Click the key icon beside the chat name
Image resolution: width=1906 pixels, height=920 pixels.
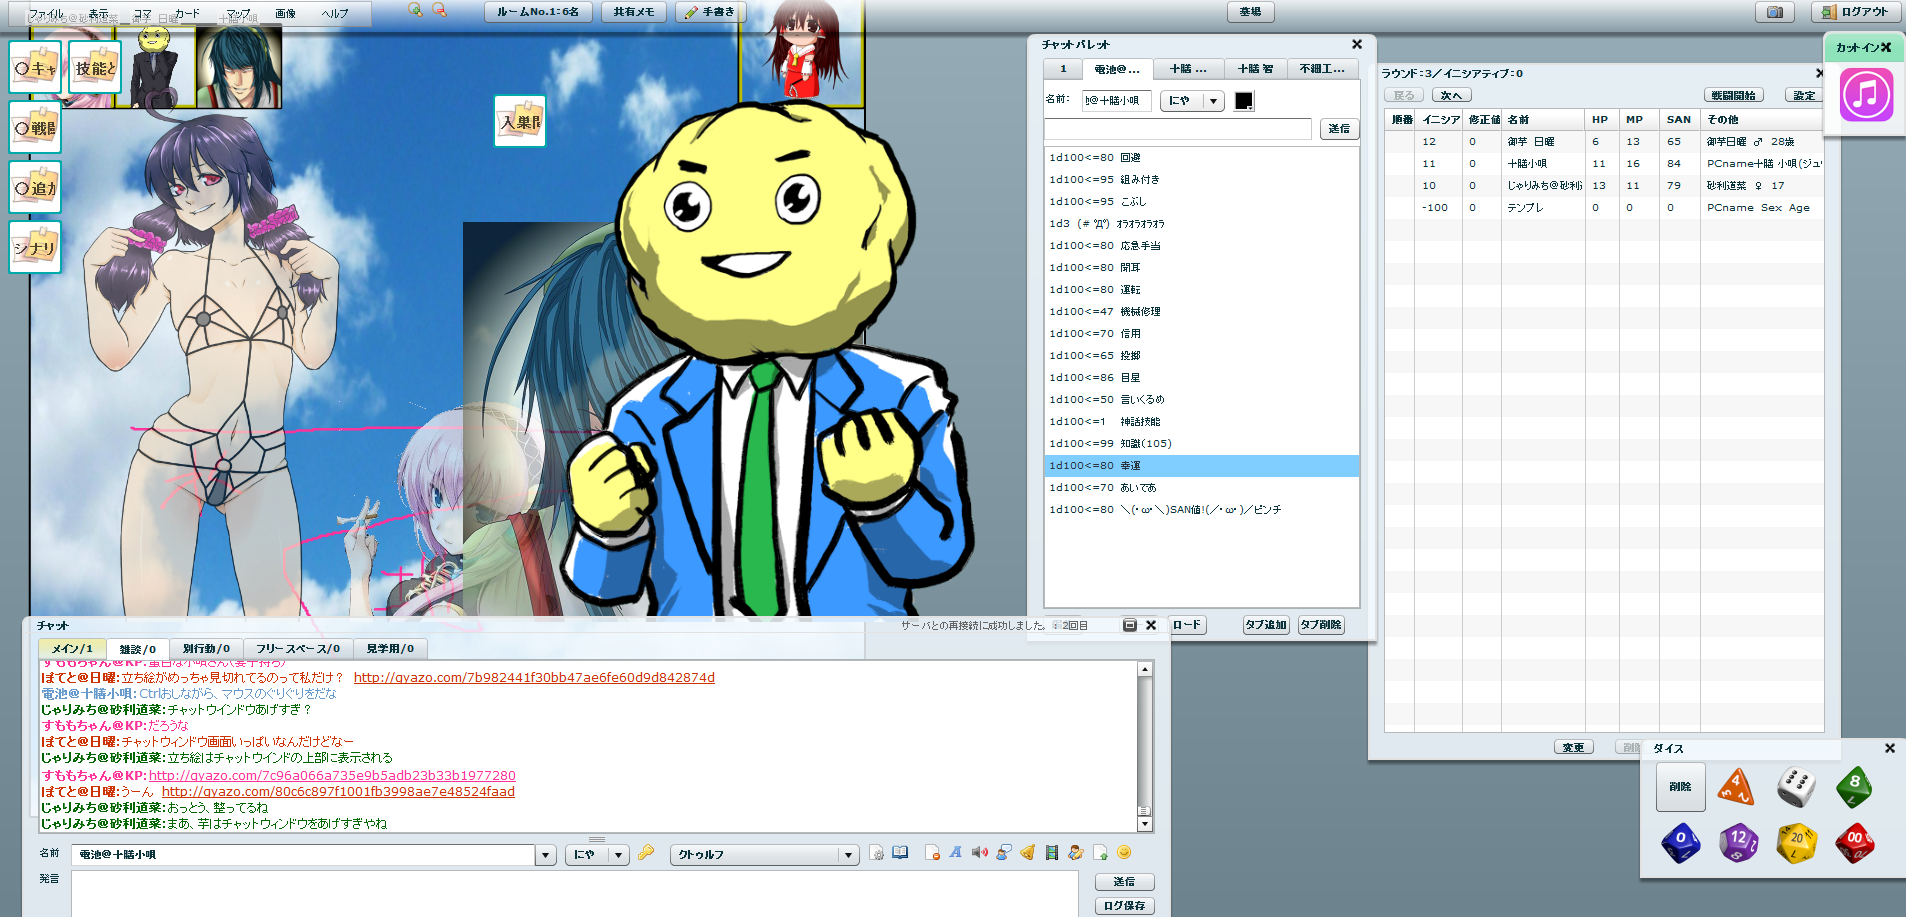pyautogui.click(x=646, y=853)
